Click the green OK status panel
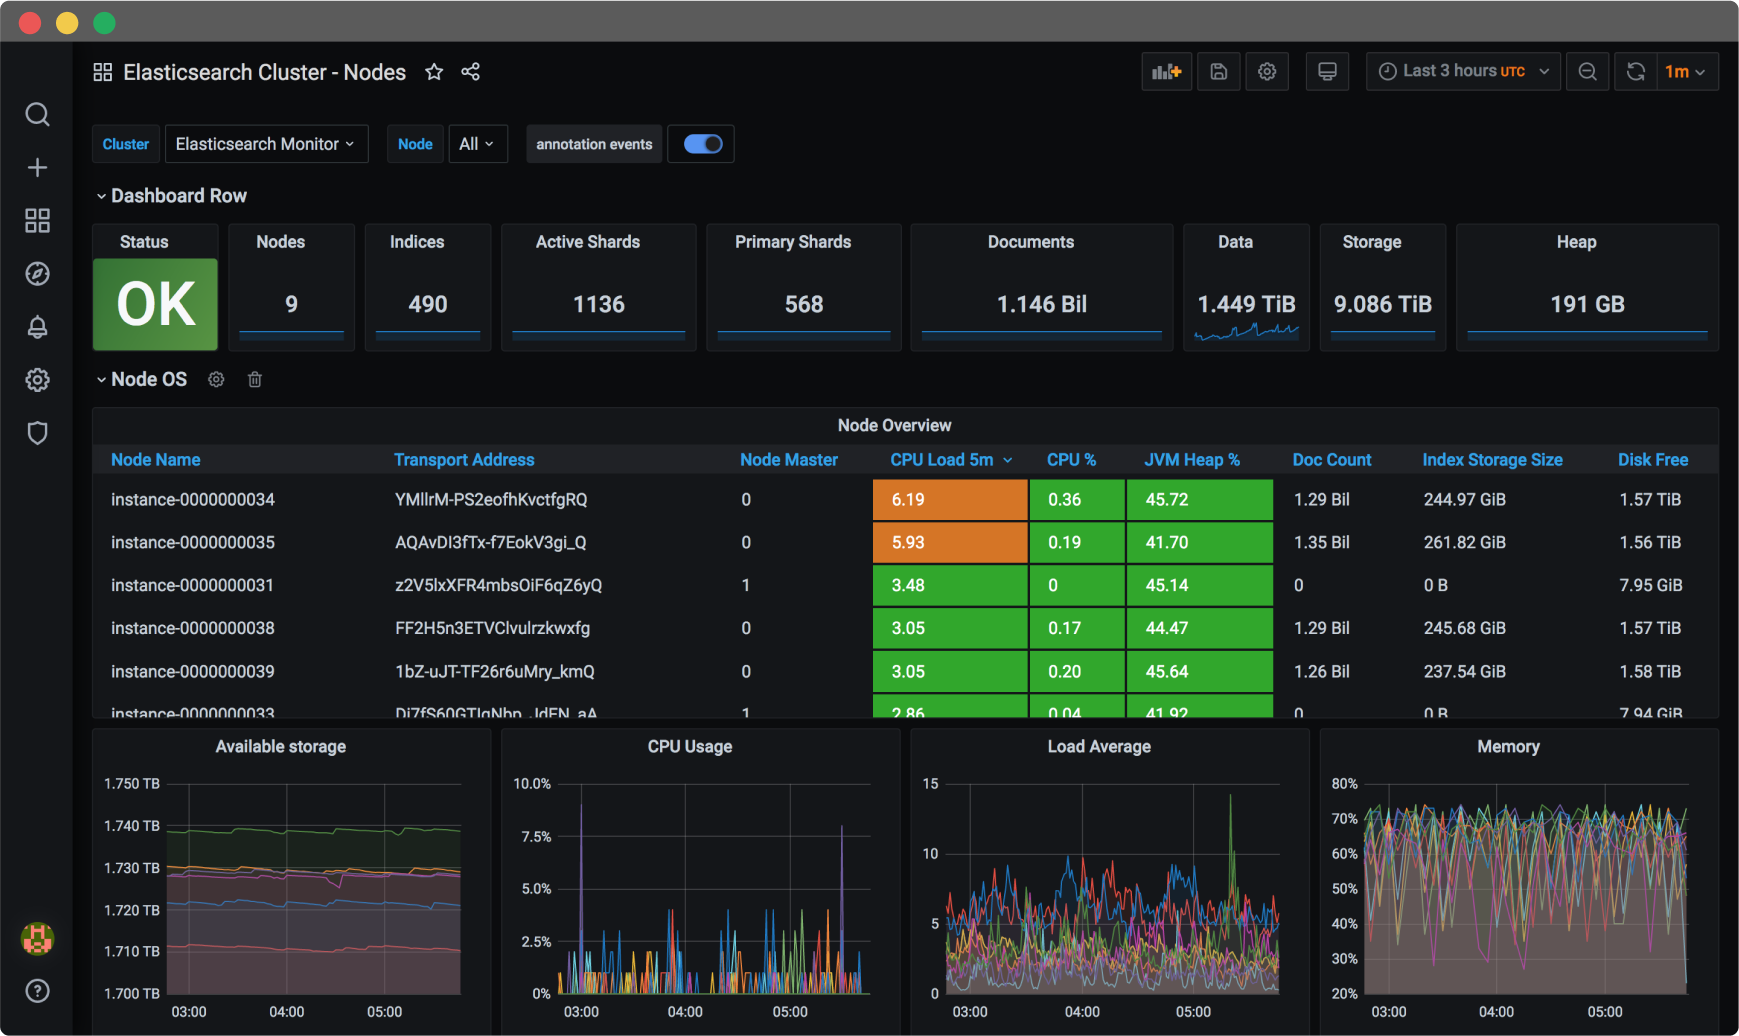 [x=155, y=304]
